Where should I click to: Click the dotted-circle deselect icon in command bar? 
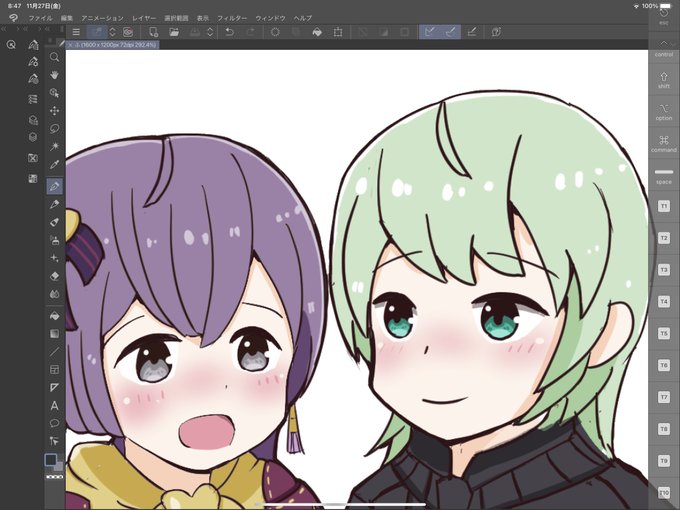pos(275,32)
